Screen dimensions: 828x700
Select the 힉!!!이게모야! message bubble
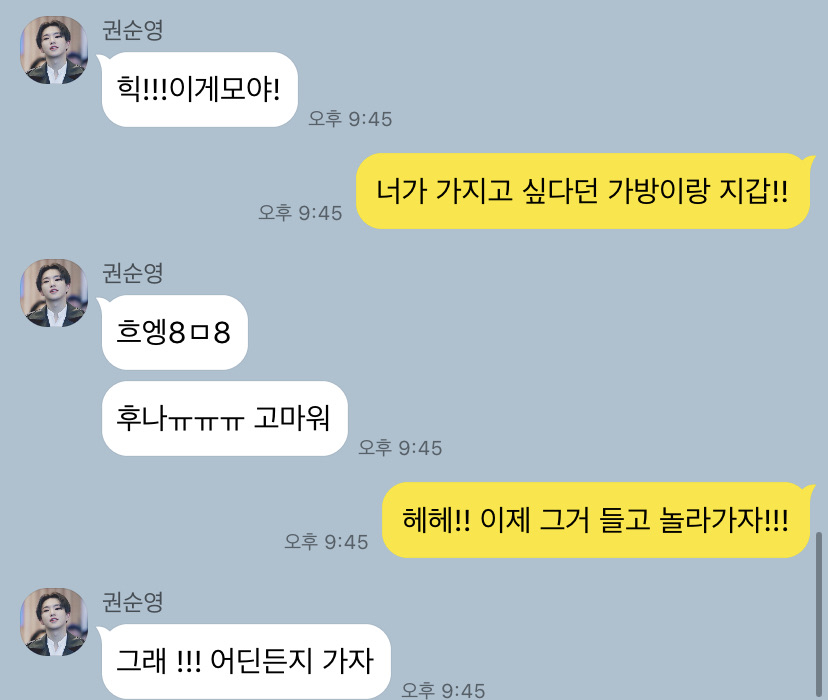tap(199, 89)
